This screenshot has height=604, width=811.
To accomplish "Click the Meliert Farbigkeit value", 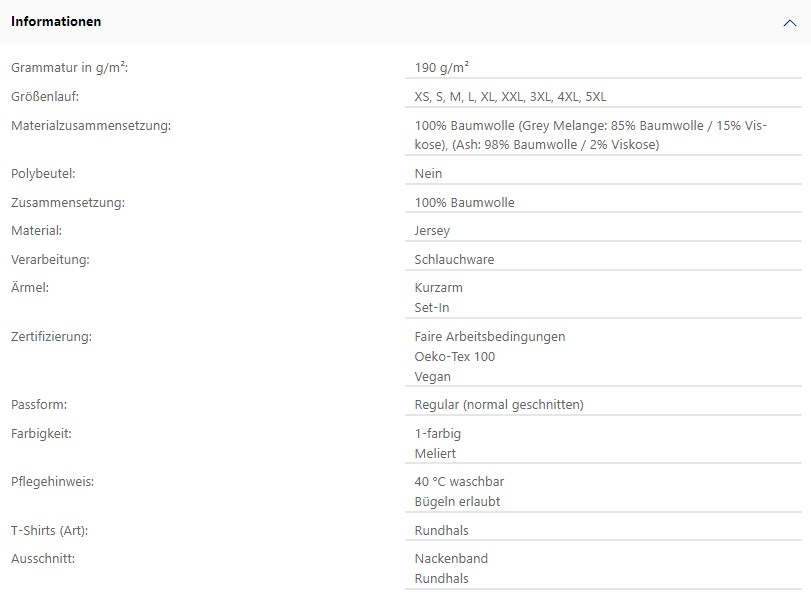I will [x=435, y=454].
